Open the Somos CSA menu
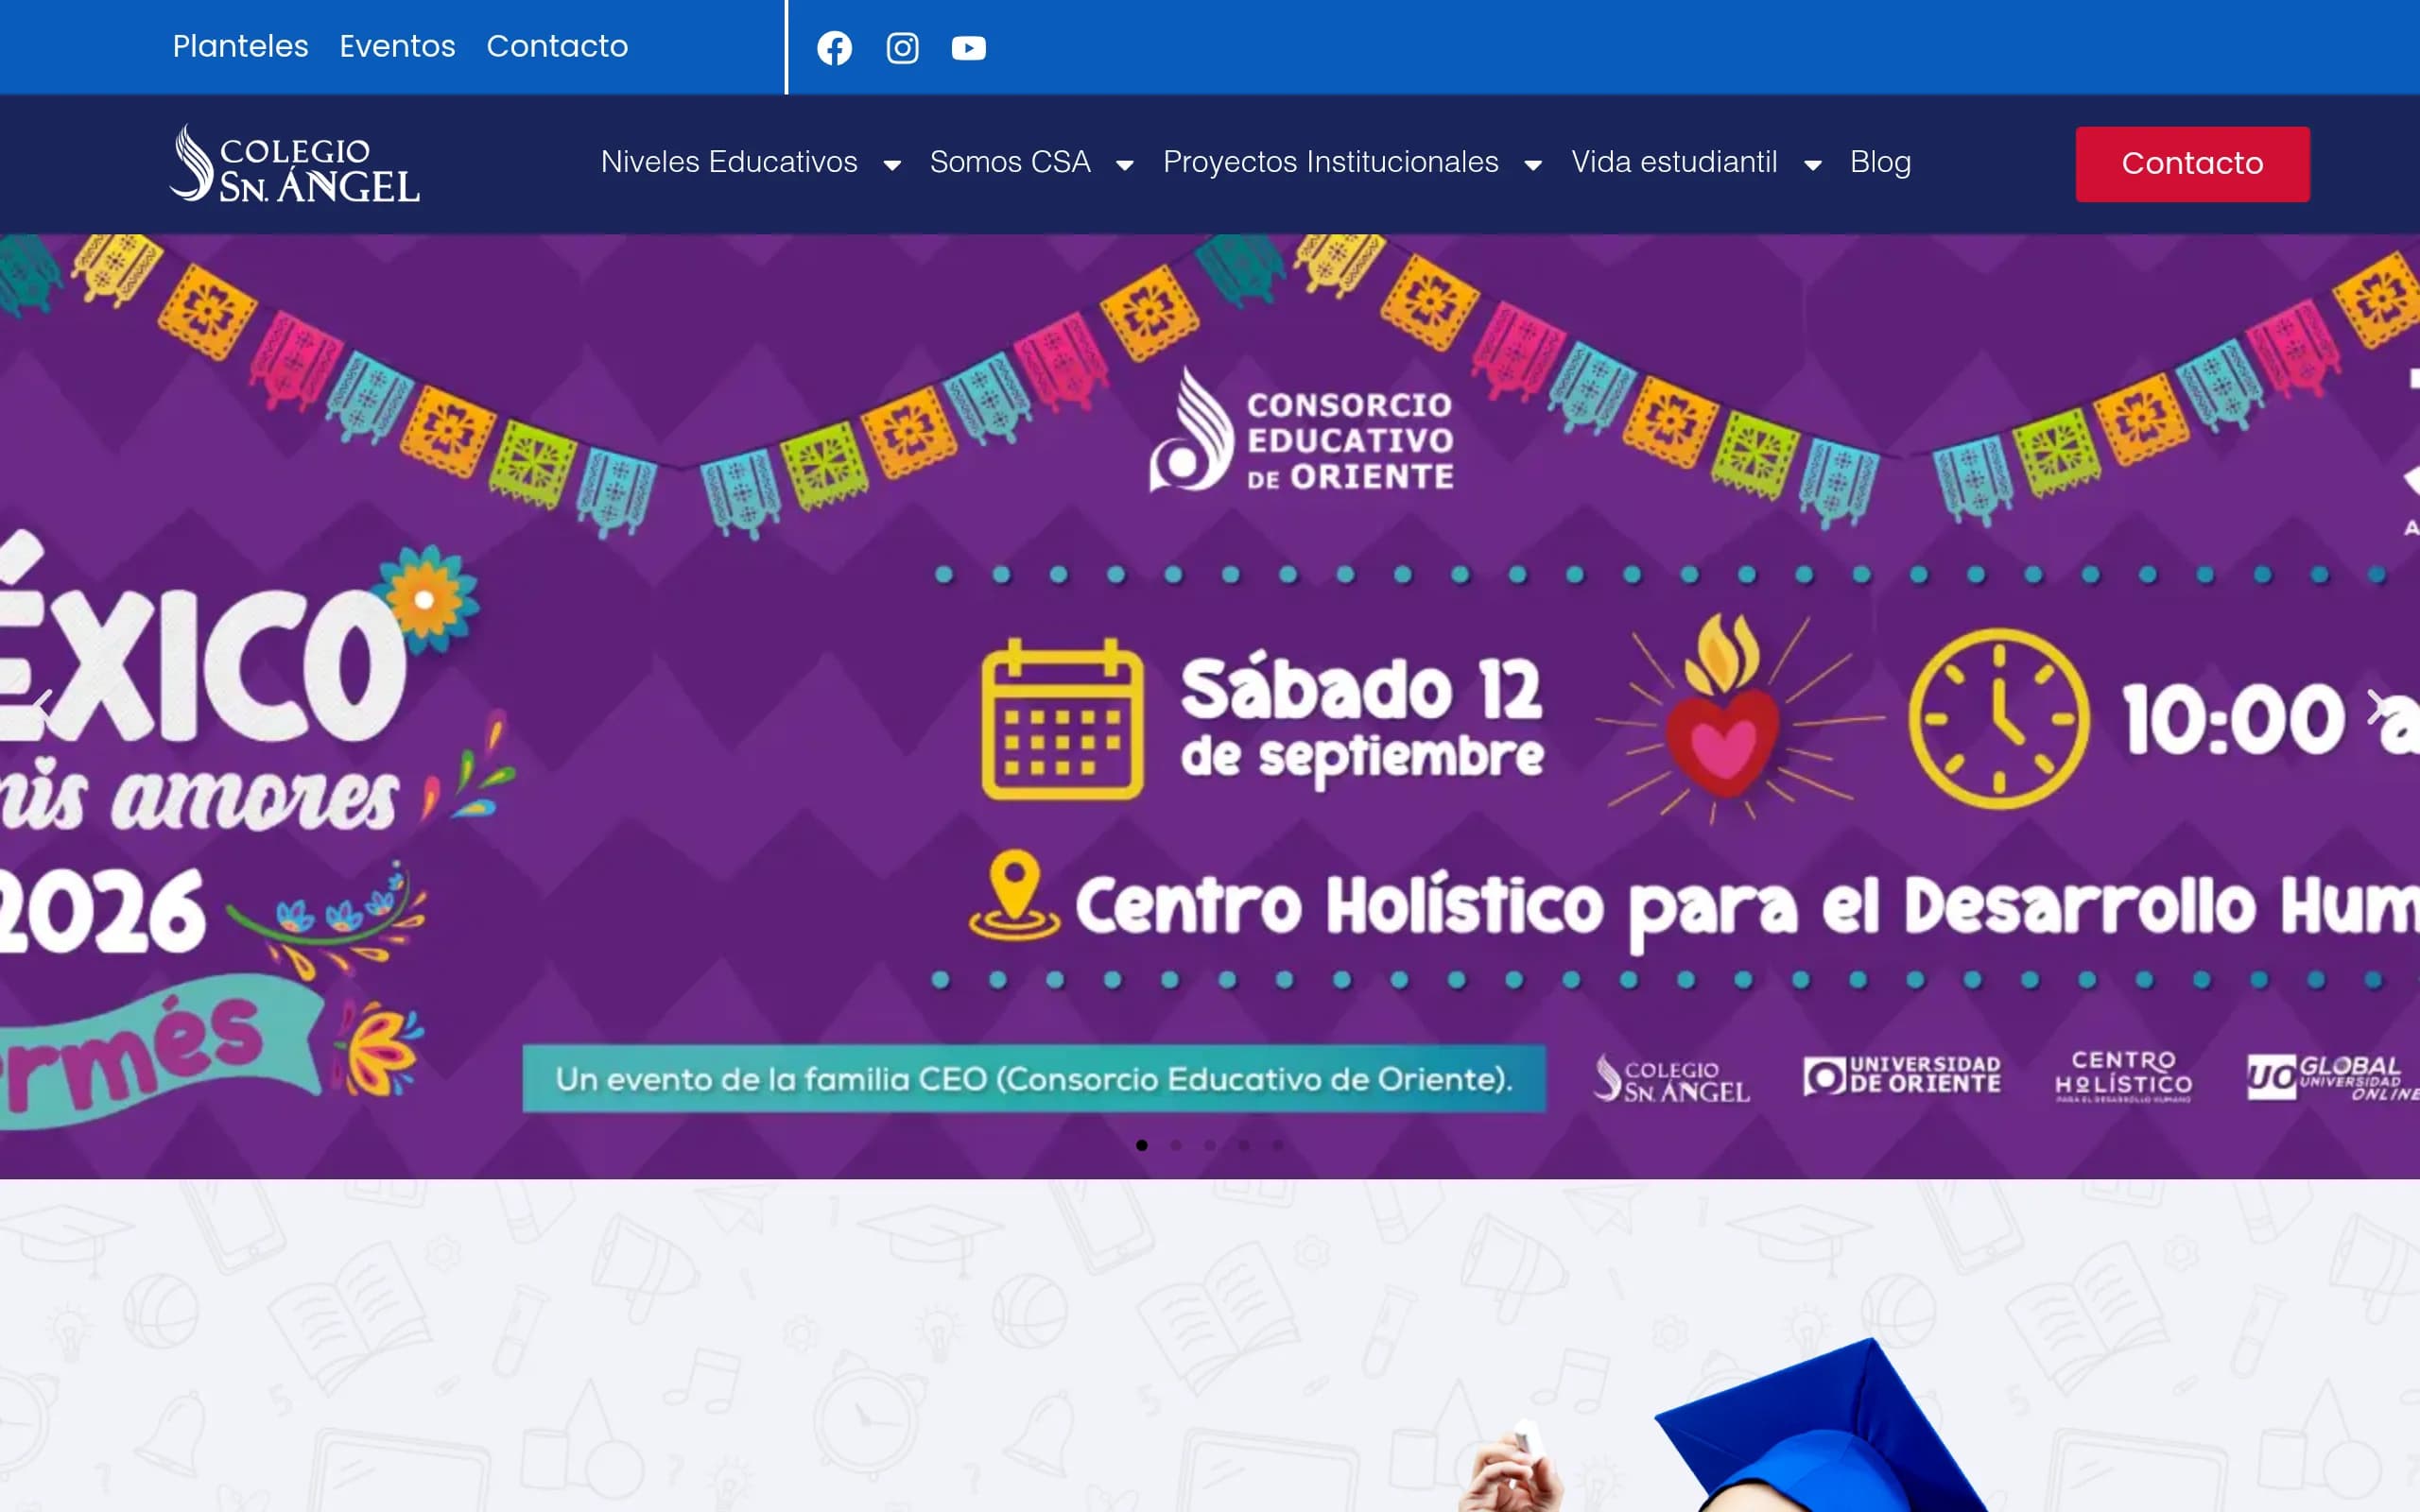 click(1010, 162)
